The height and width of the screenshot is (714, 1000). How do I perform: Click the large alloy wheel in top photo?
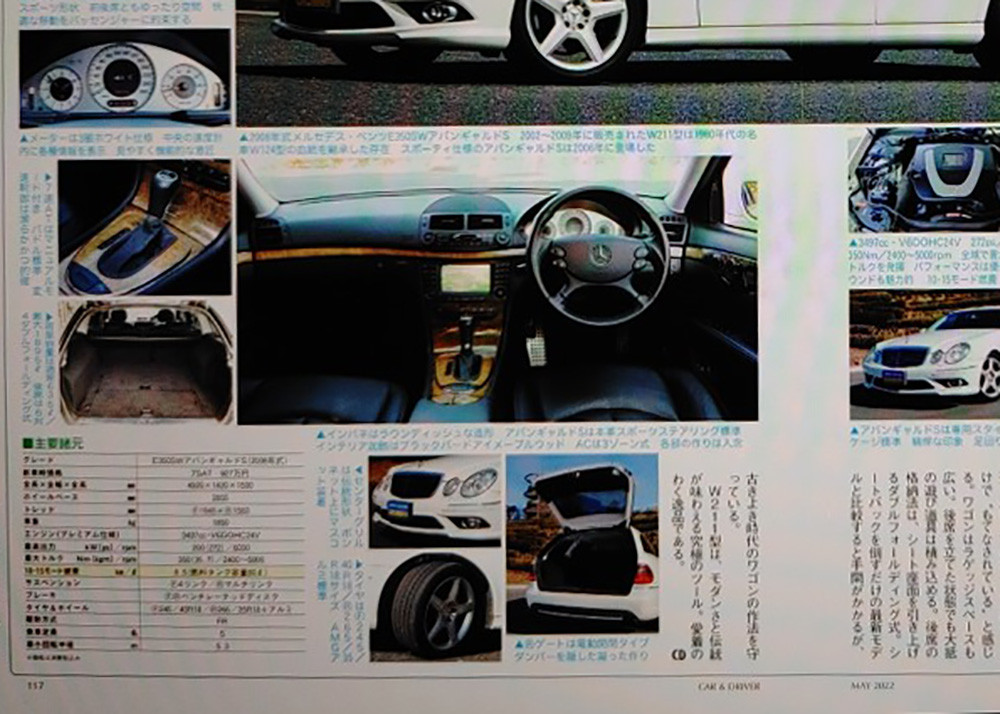tap(575, 35)
